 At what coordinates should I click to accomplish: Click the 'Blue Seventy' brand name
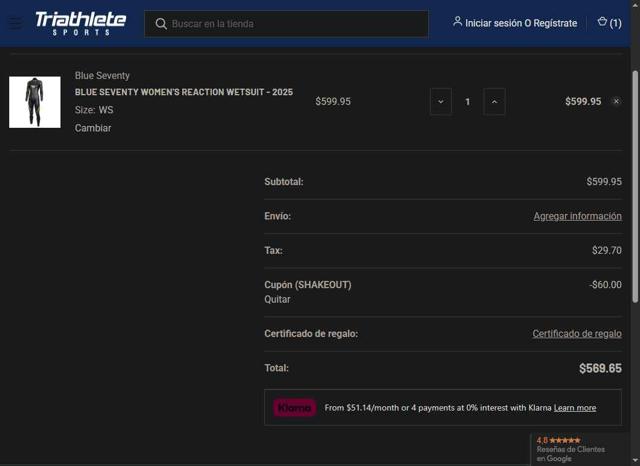(102, 75)
